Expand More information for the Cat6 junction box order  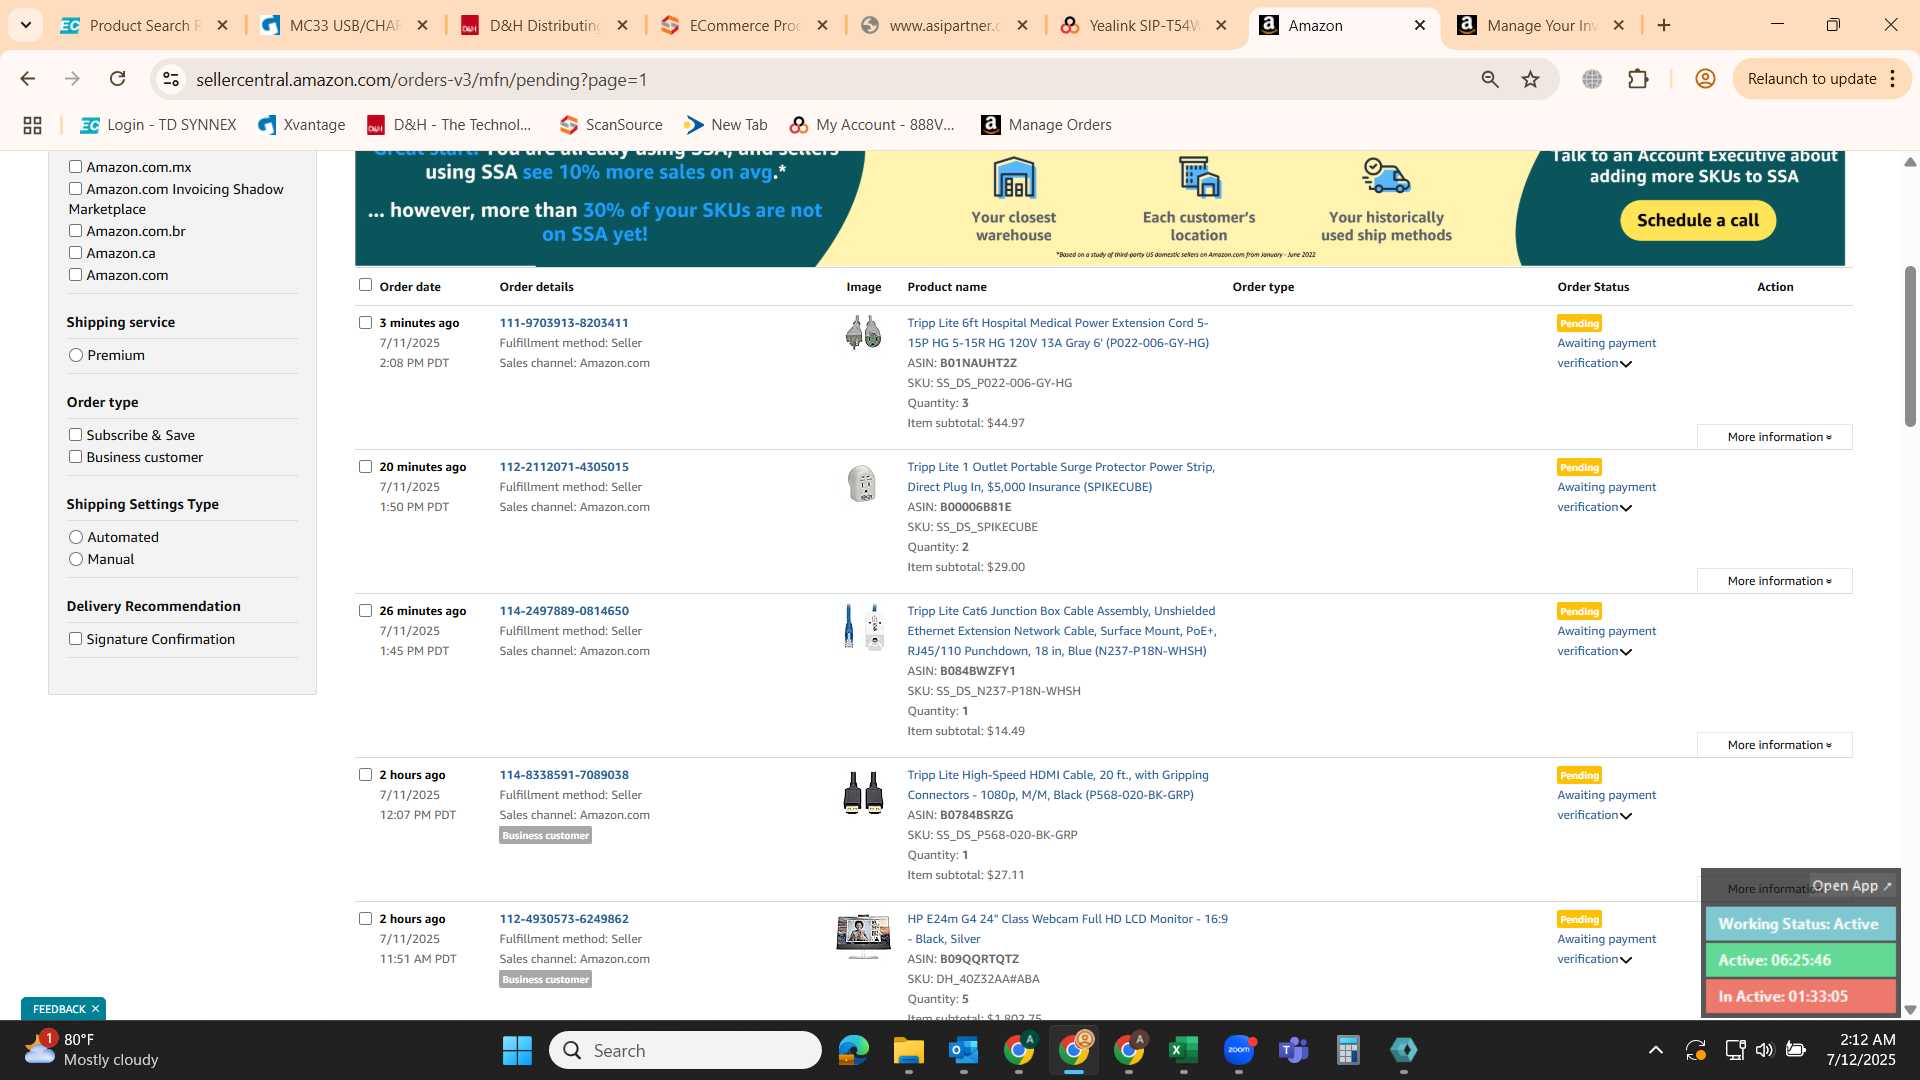pos(1775,745)
